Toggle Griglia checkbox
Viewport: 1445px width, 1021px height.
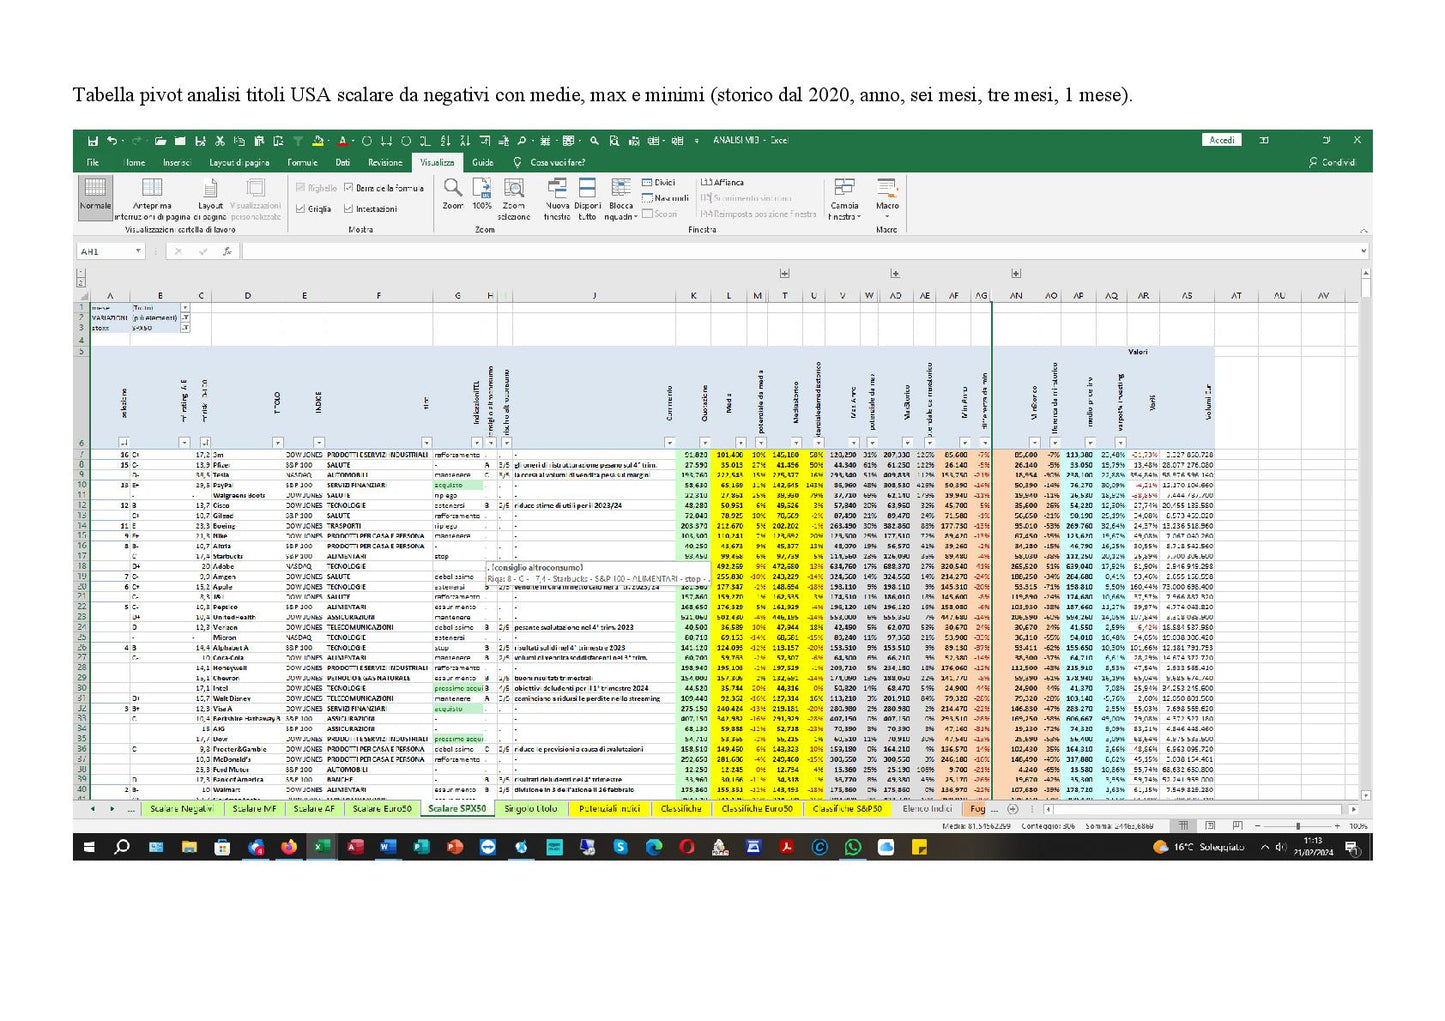pyautogui.click(x=314, y=209)
